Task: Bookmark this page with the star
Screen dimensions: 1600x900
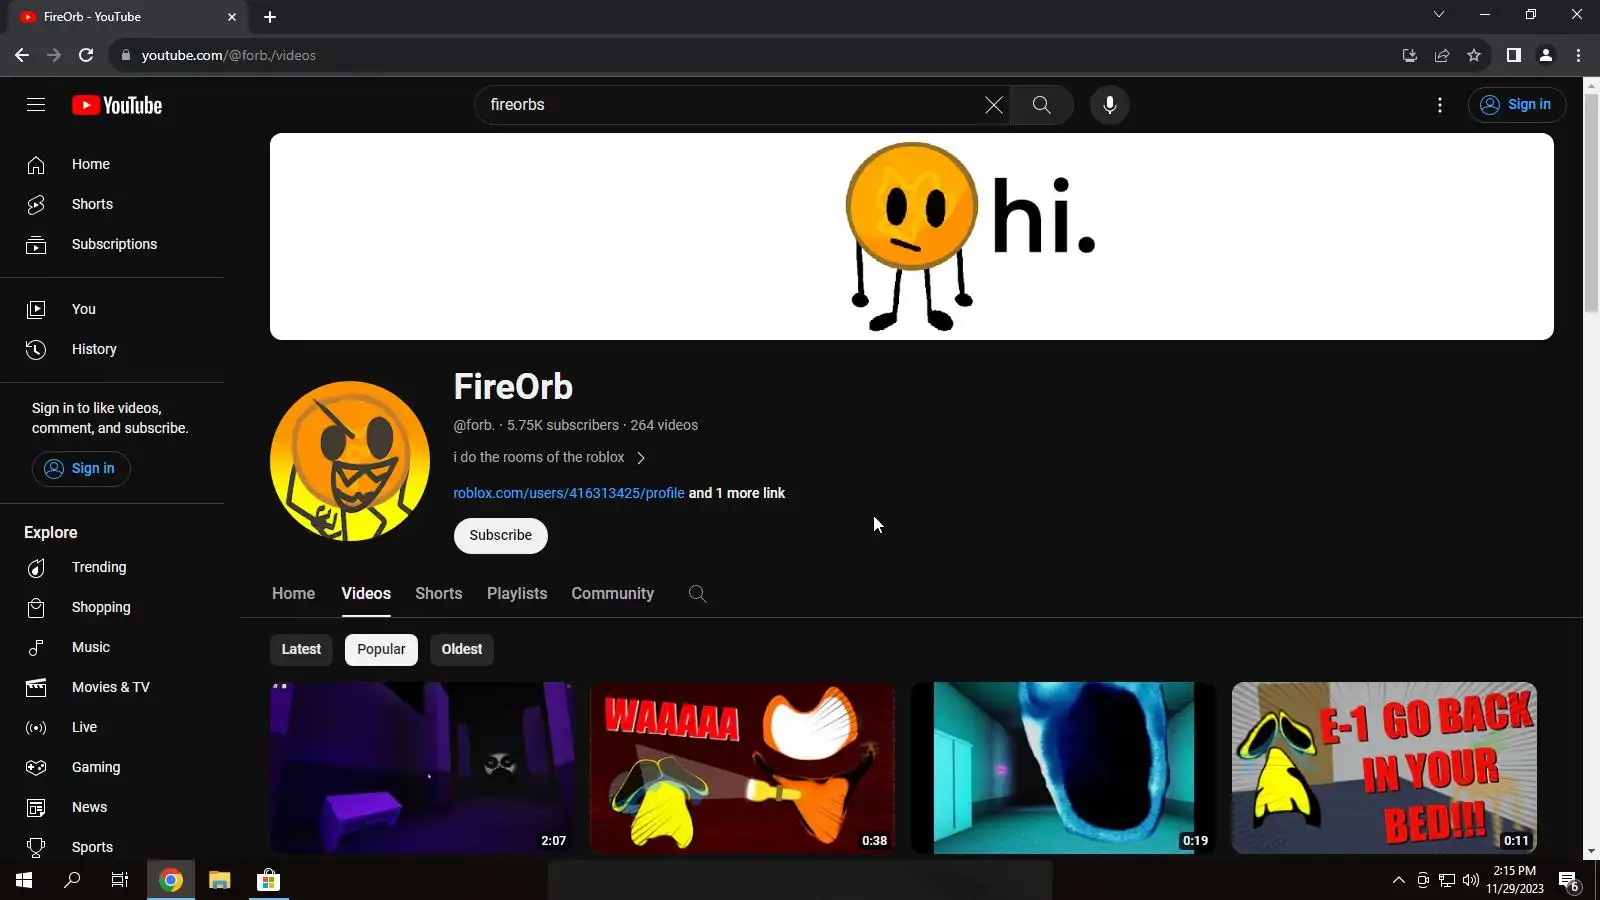Action: coord(1474,55)
